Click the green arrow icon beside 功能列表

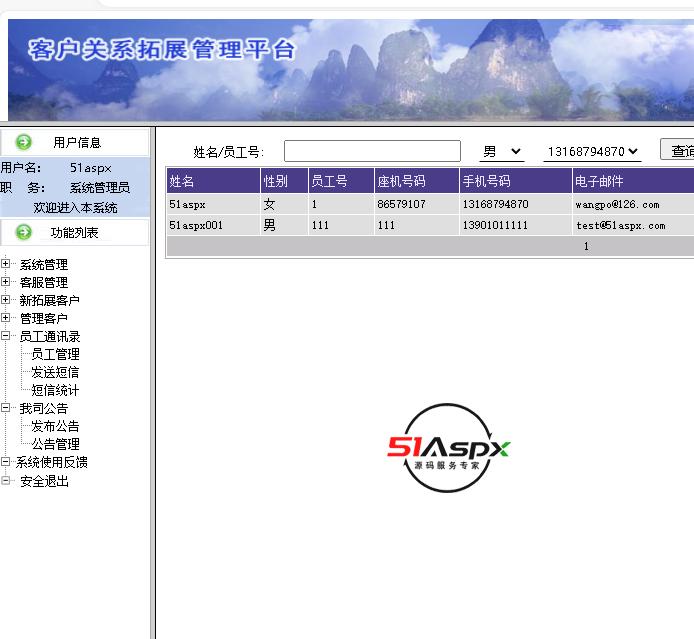click(23, 232)
